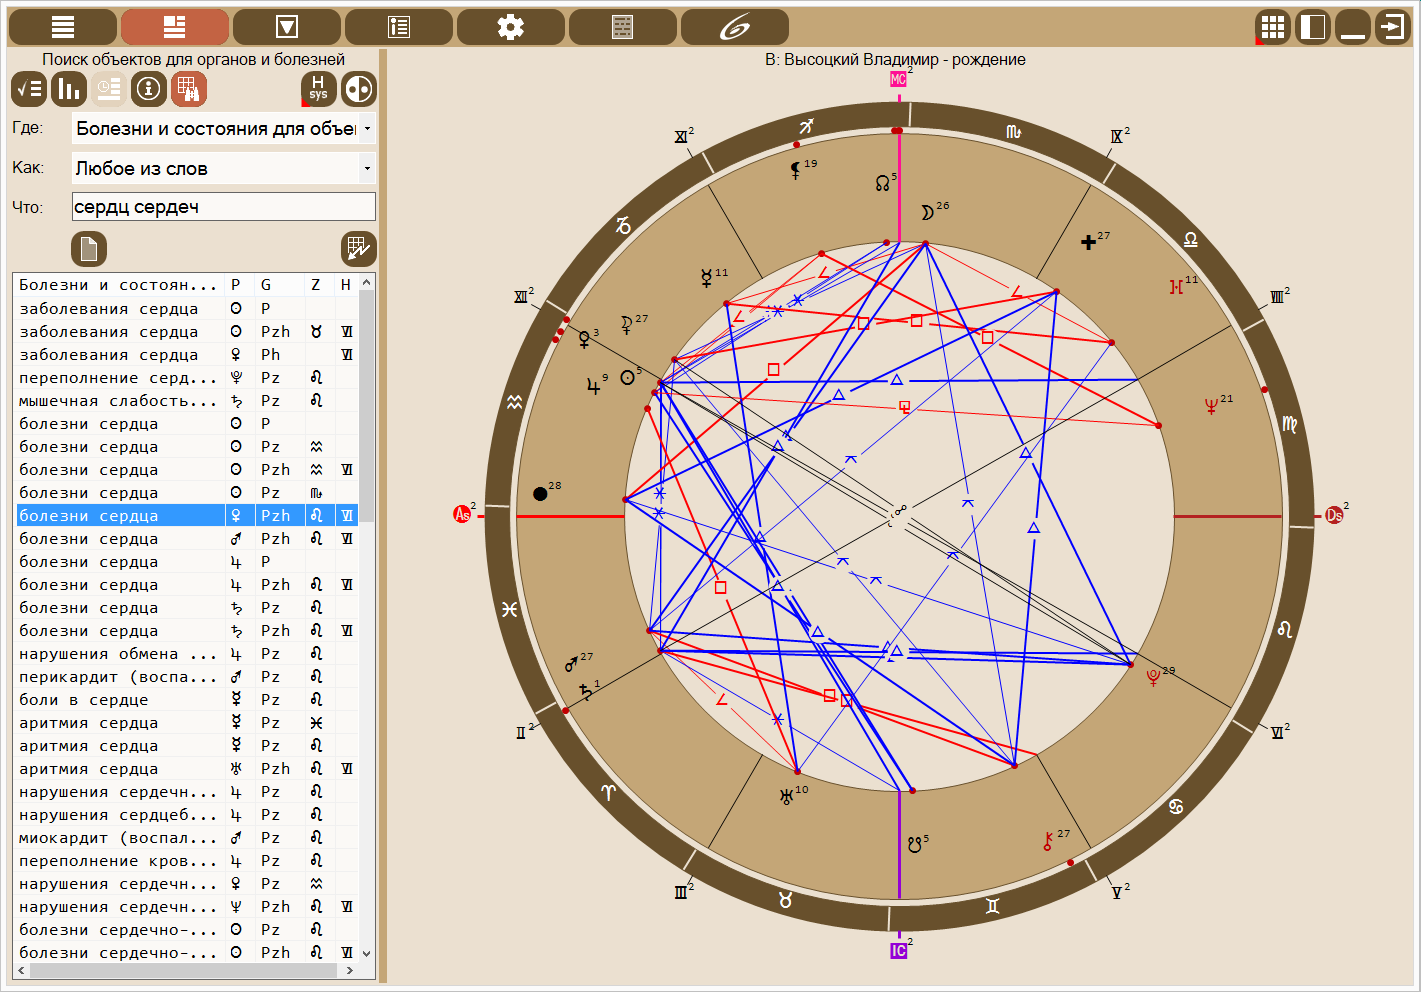Image resolution: width=1421 pixels, height=992 pixels.
Task: Click the exit arrow-into-door icon
Action: (x=1392, y=27)
